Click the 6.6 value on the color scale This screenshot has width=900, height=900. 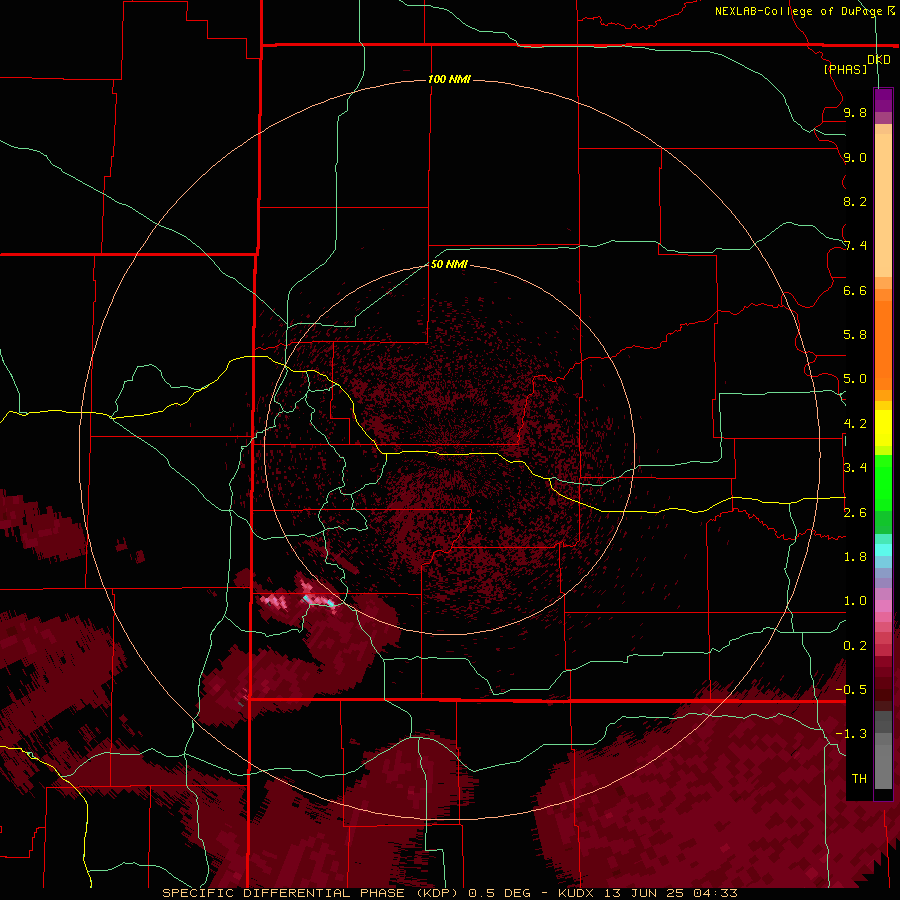tap(855, 290)
